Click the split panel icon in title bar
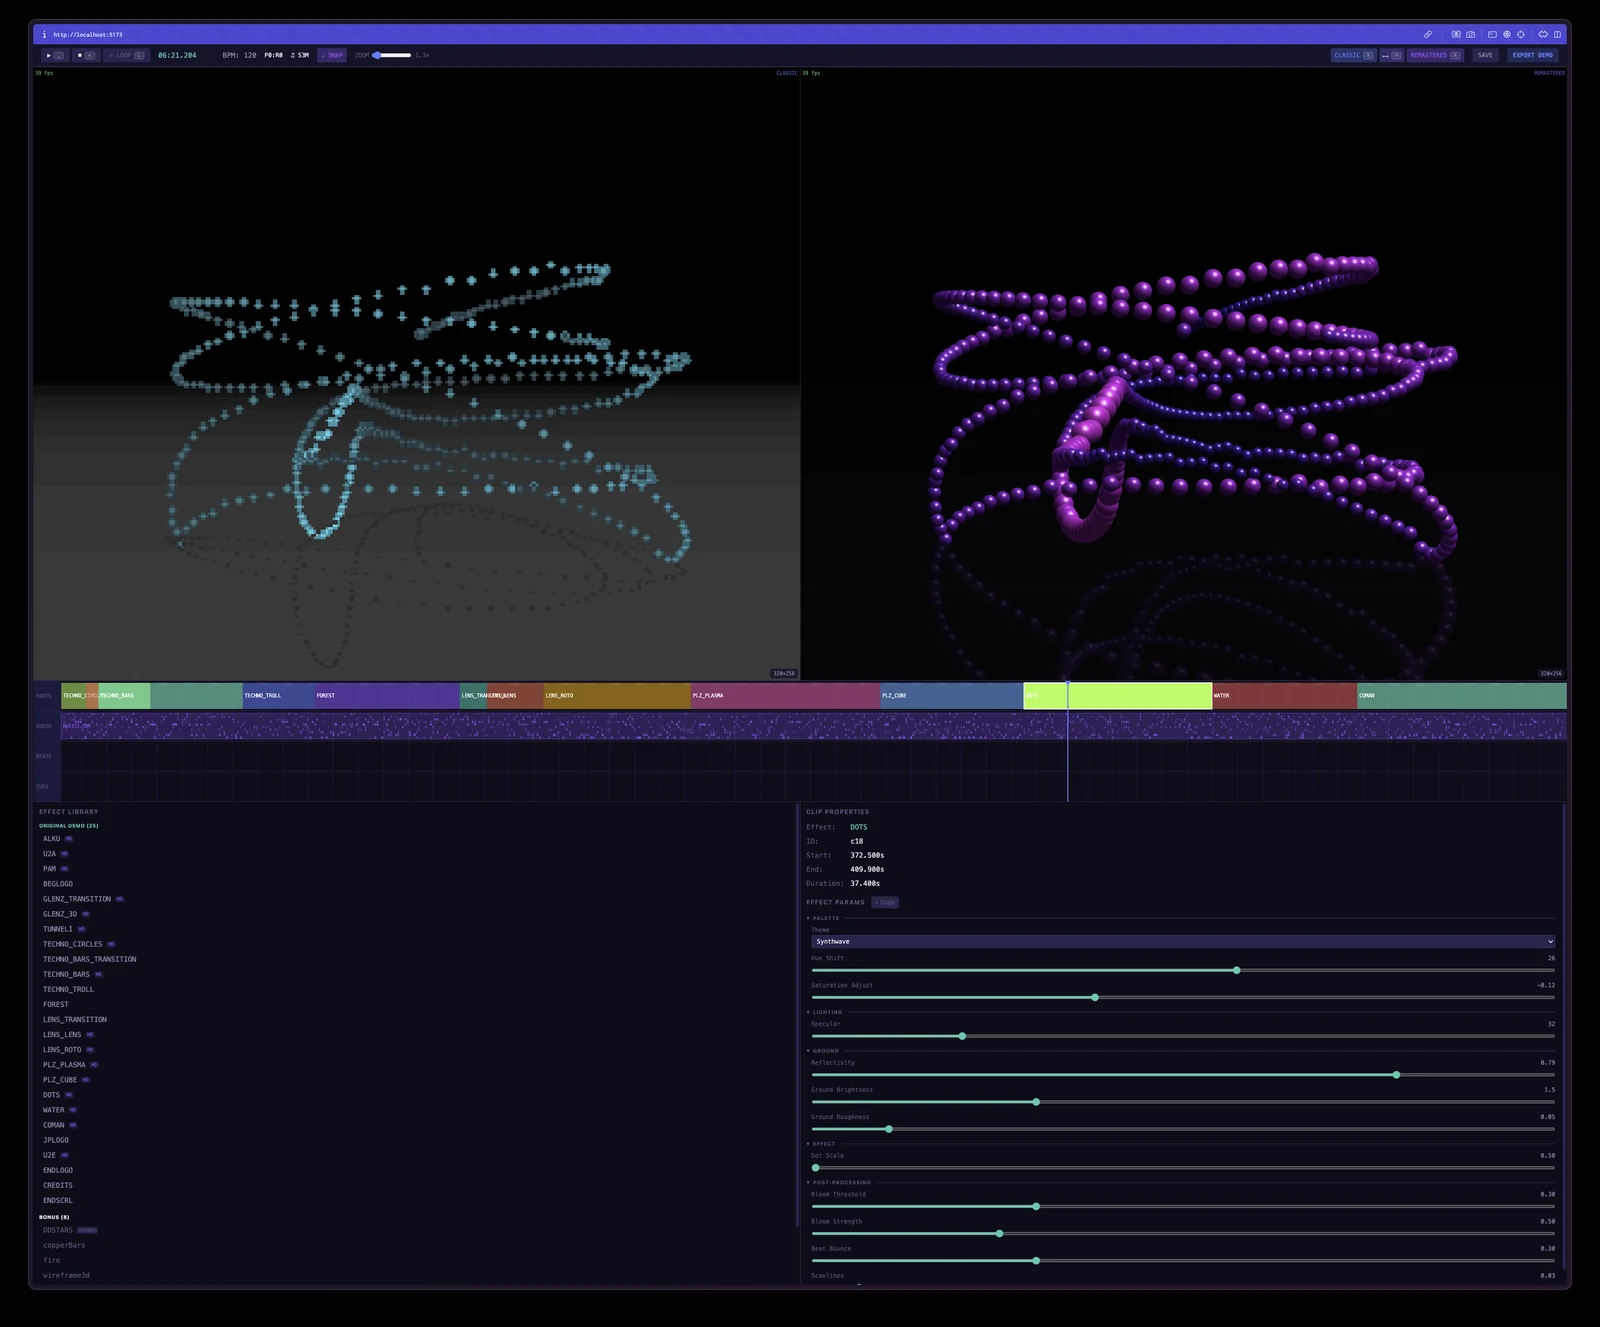Viewport: 1600px width, 1327px height. (1557, 34)
